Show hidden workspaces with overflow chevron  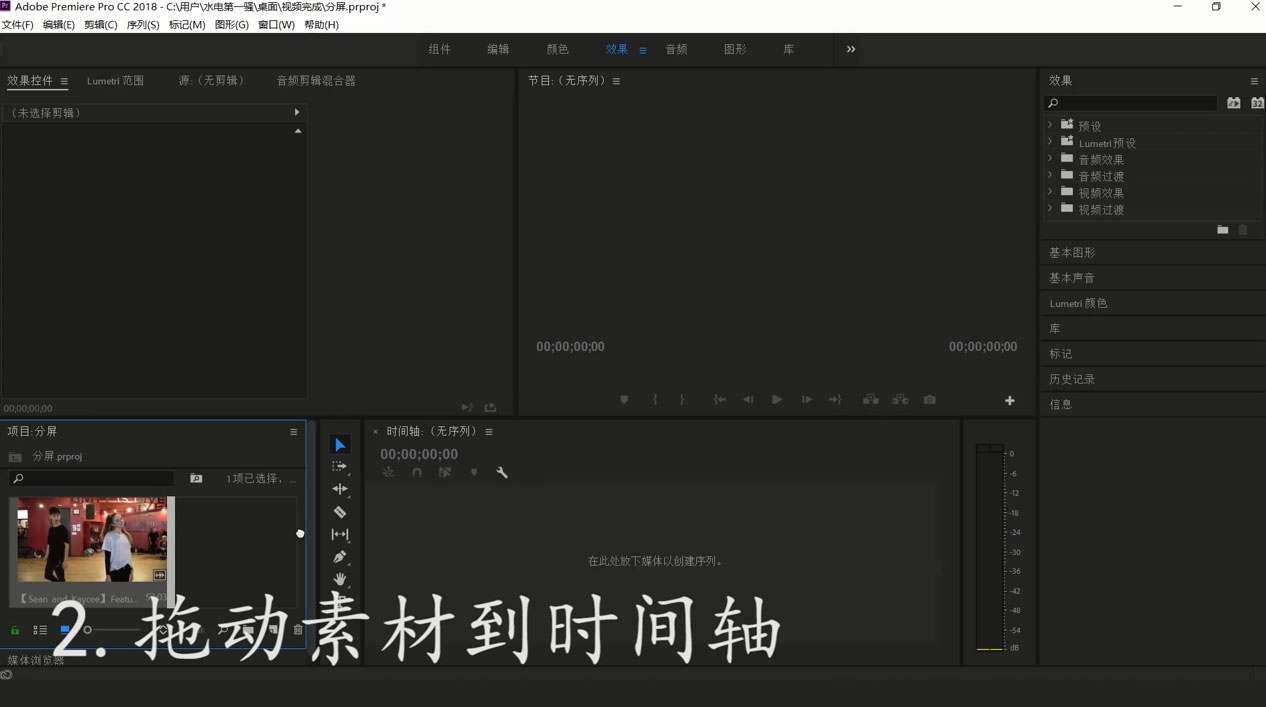pyautogui.click(x=851, y=49)
